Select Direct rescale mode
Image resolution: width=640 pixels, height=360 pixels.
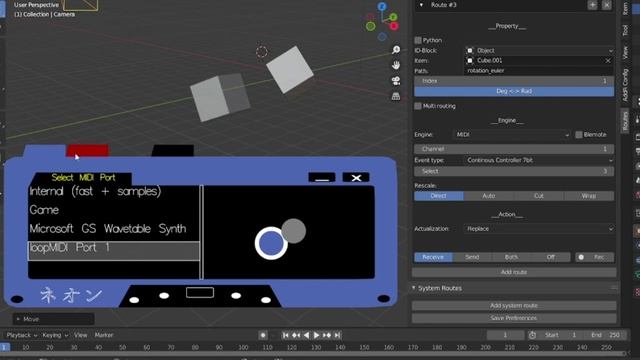(x=439, y=196)
